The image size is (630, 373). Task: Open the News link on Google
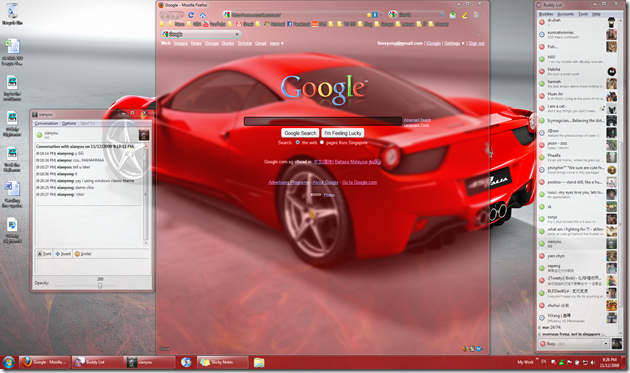196,43
